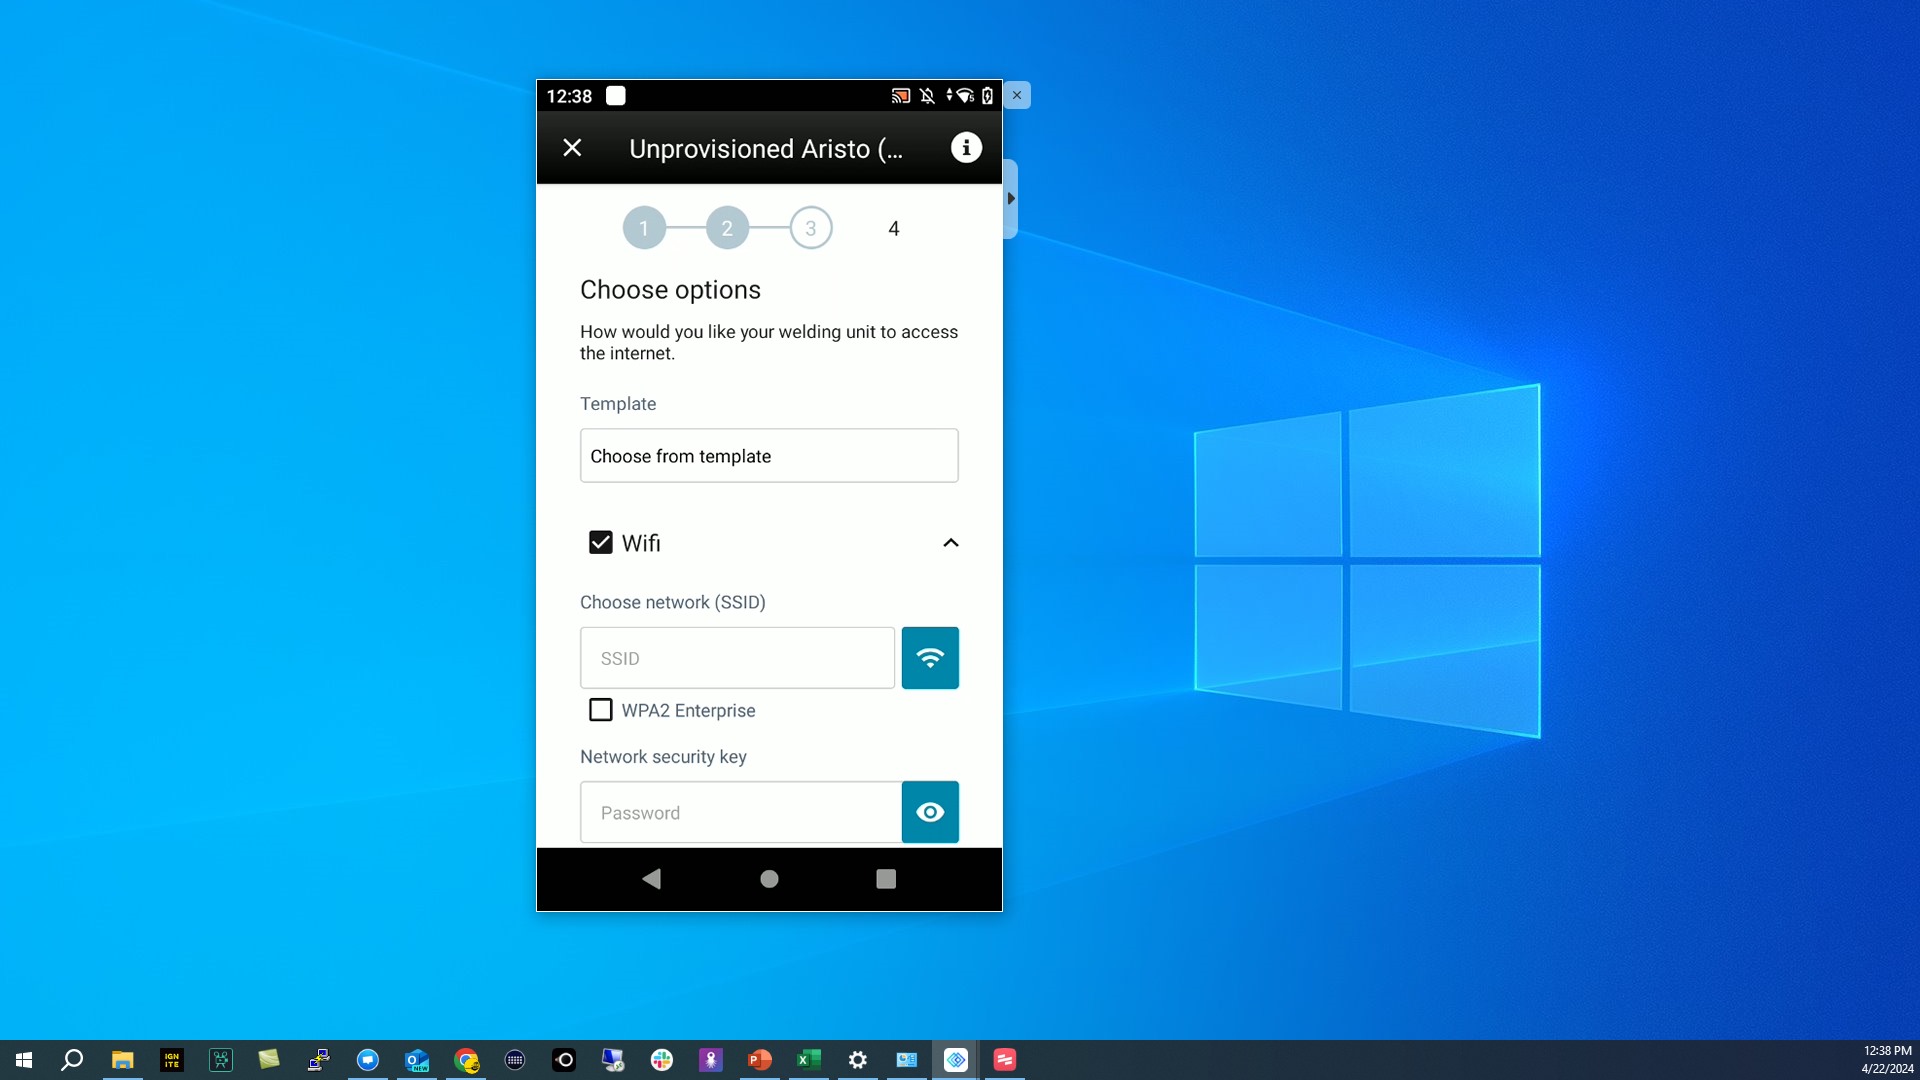Open the purple app icon on the taskbar
The width and height of the screenshot is (1920, 1080).
click(711, 1060)
